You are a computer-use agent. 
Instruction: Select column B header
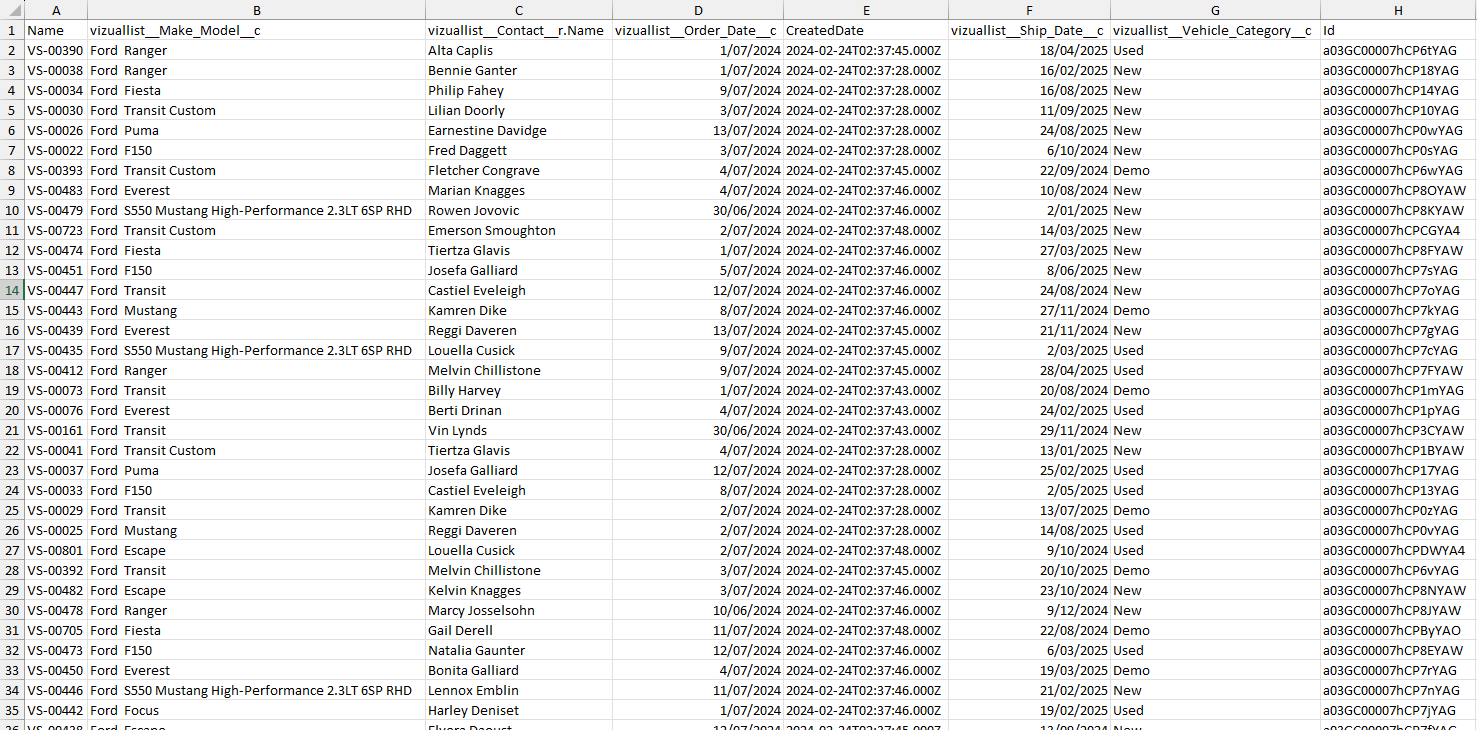[x=256, y=10]
